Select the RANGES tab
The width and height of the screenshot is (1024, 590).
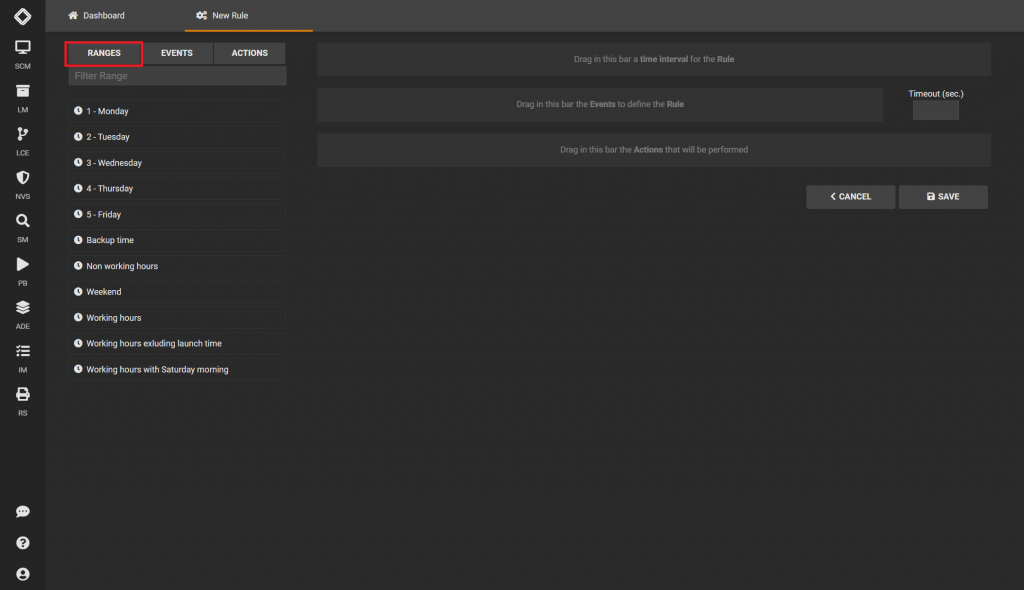point(104,53)
